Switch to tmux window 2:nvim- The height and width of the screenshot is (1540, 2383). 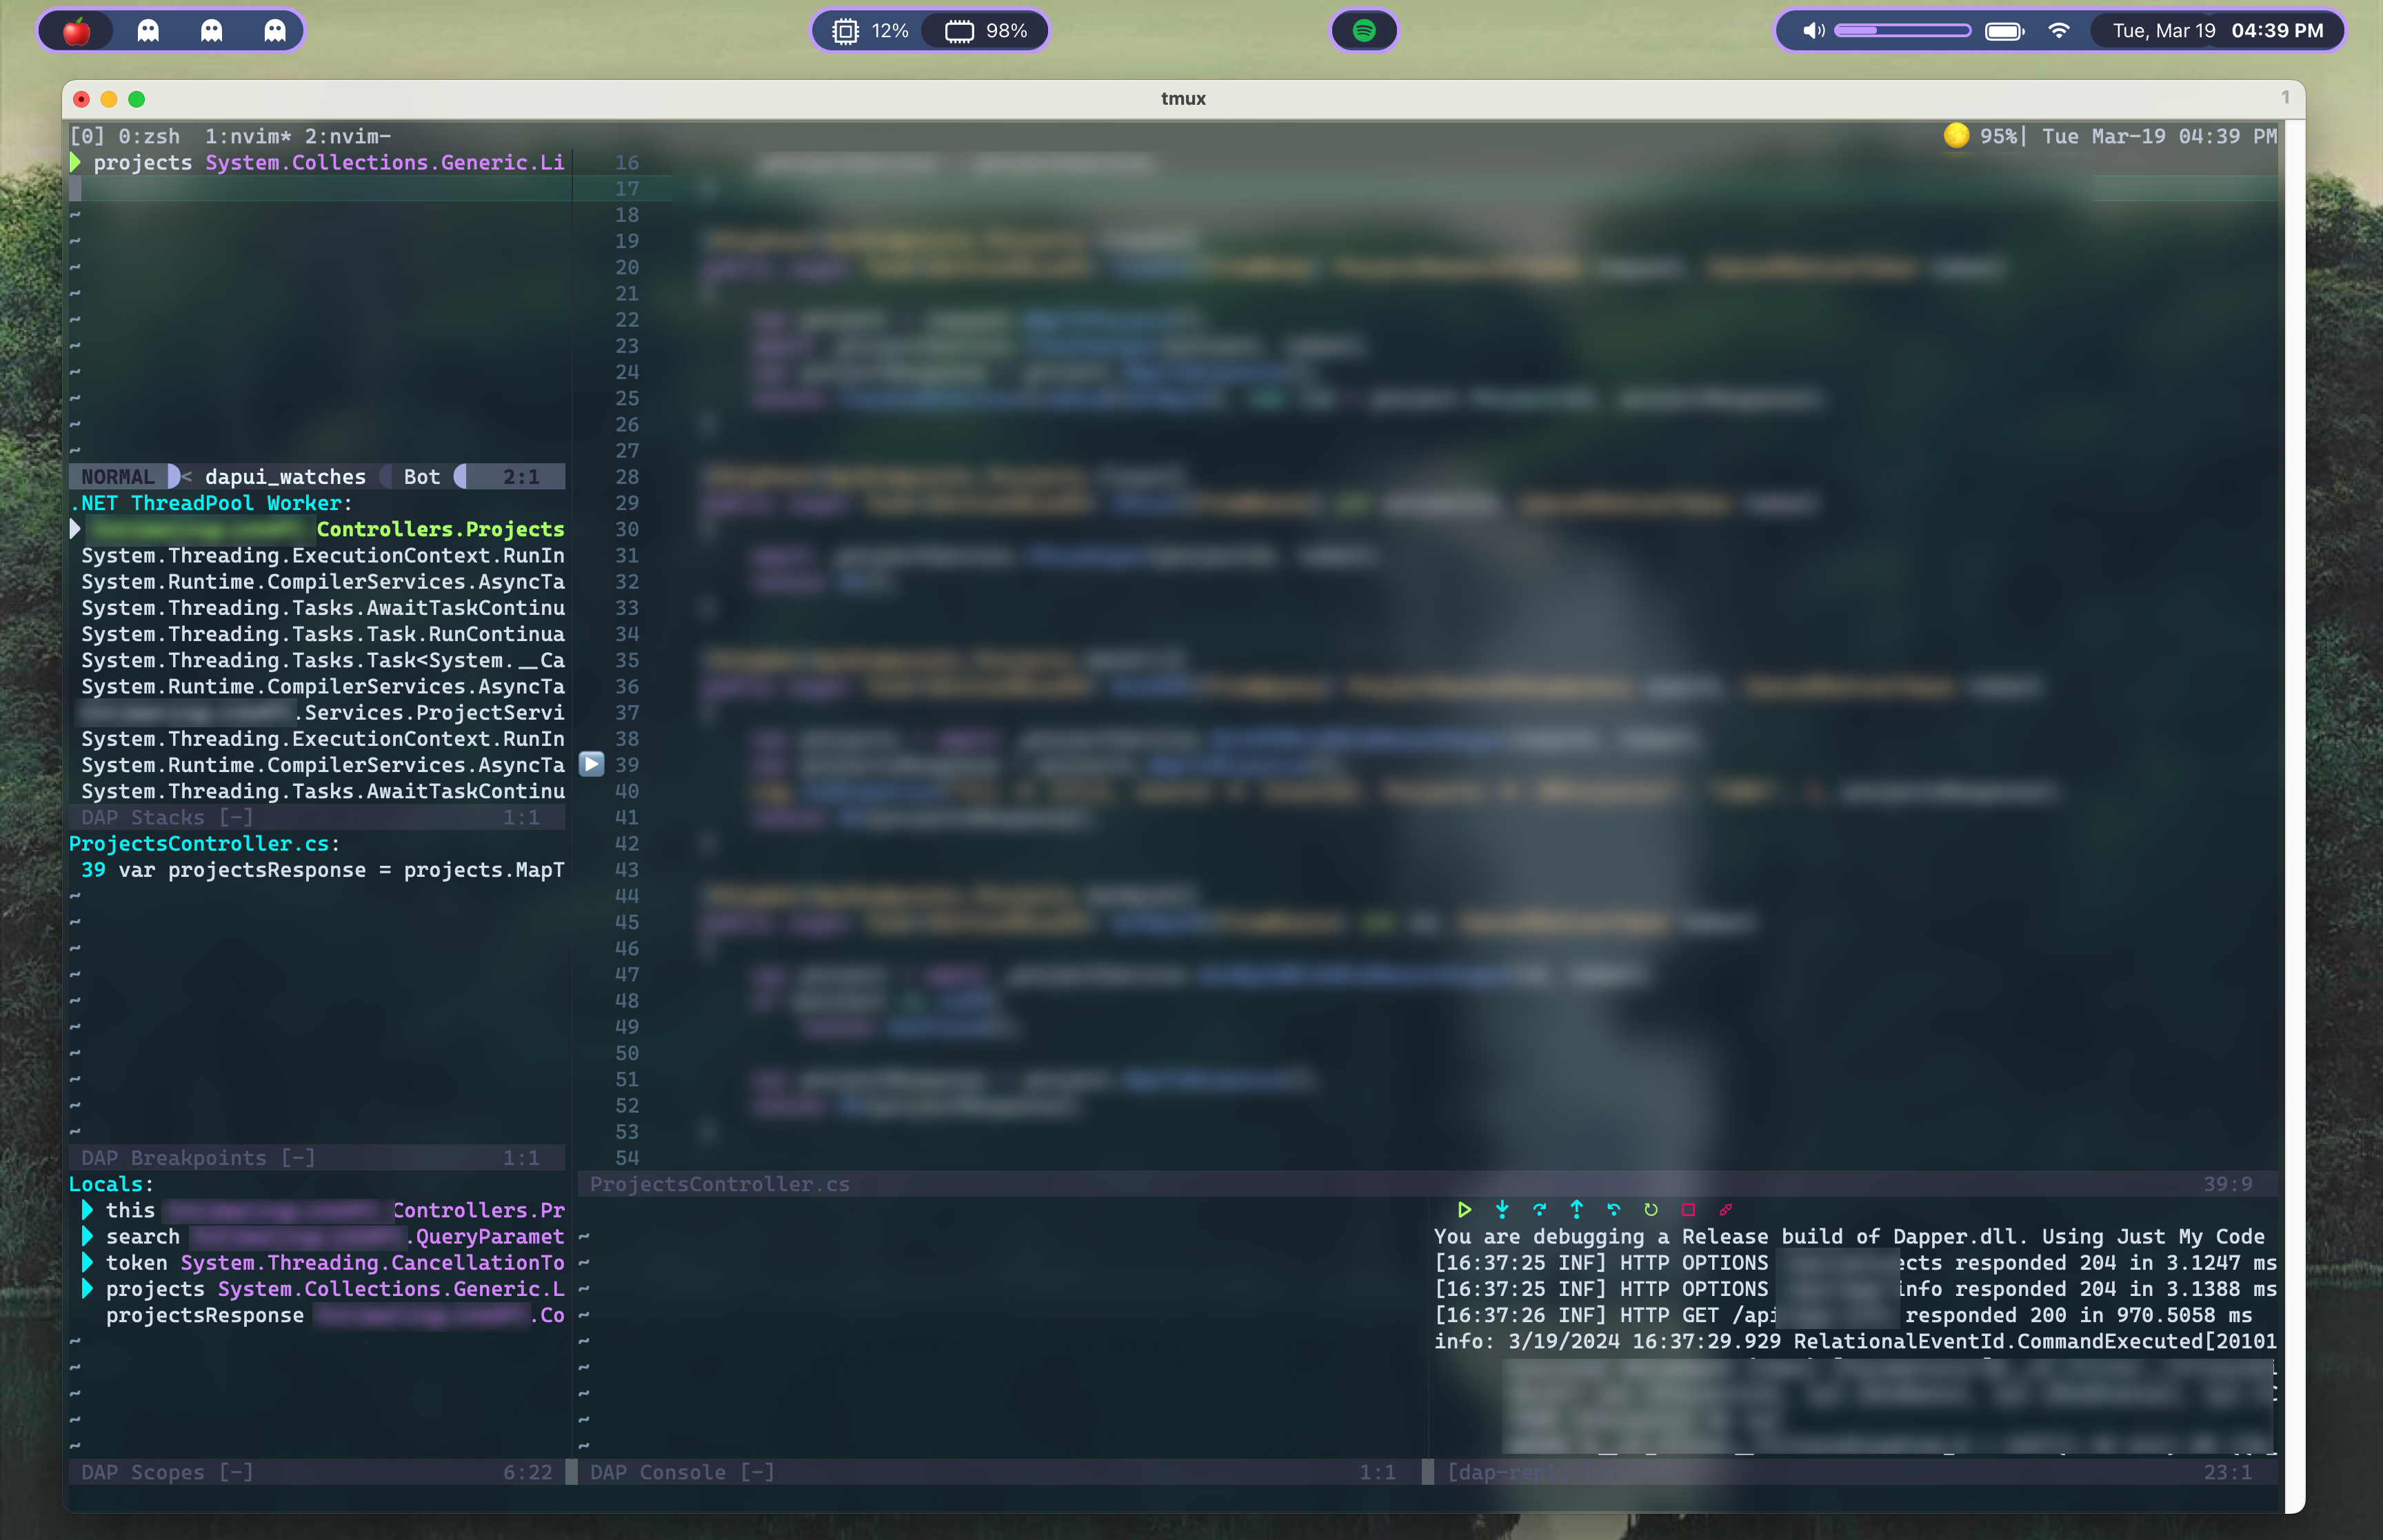[x=348, y=136]
